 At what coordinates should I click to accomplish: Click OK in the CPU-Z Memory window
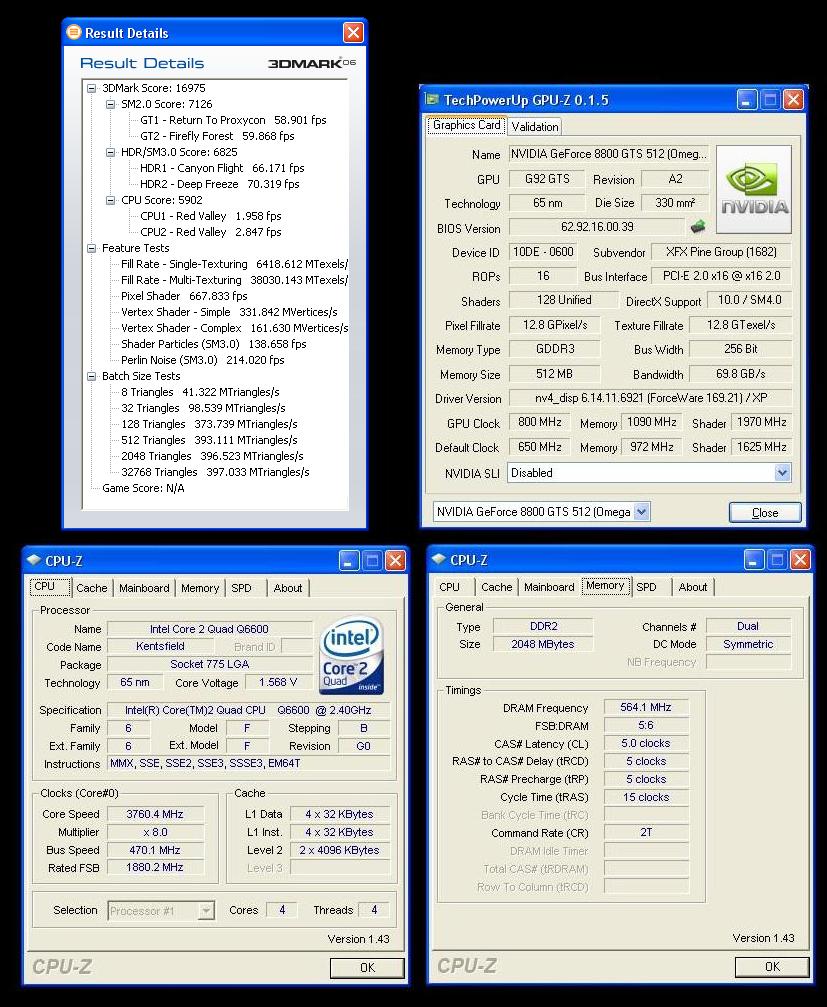click(x=772, y=967)
